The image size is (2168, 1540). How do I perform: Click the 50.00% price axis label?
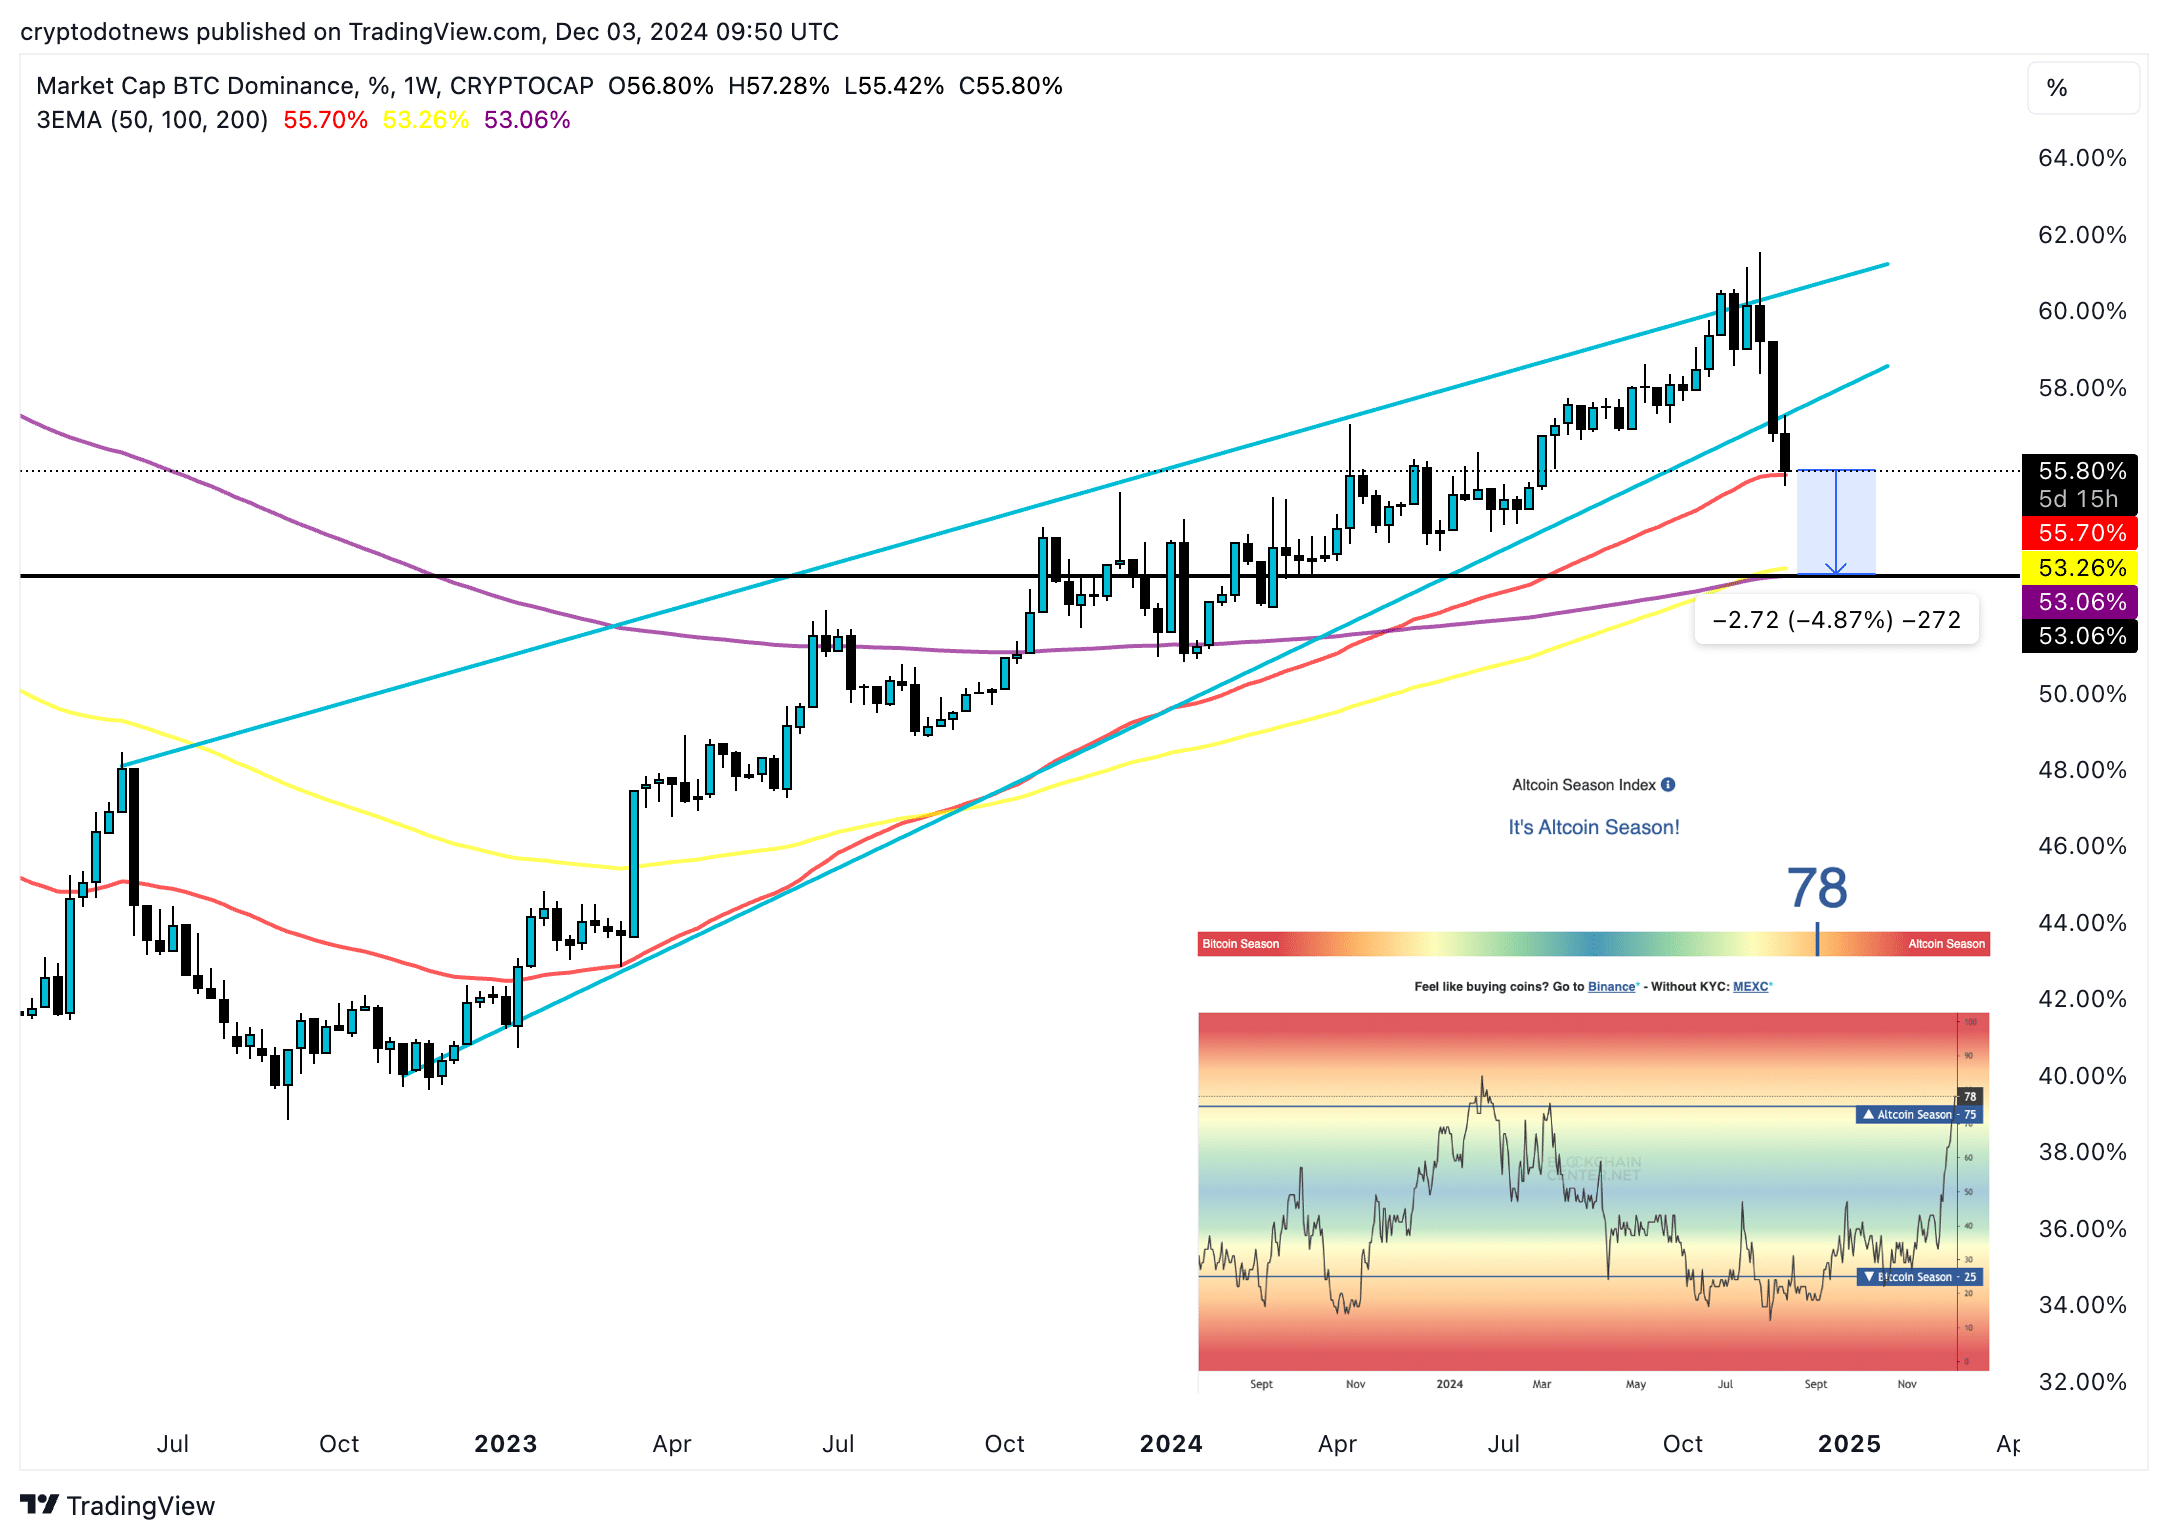[x=2082, y=694]
